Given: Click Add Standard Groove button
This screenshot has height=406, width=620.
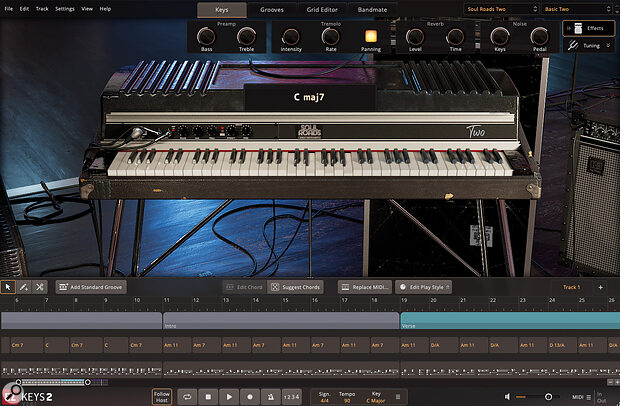Looking at the screenshot, I should (91, 287).
